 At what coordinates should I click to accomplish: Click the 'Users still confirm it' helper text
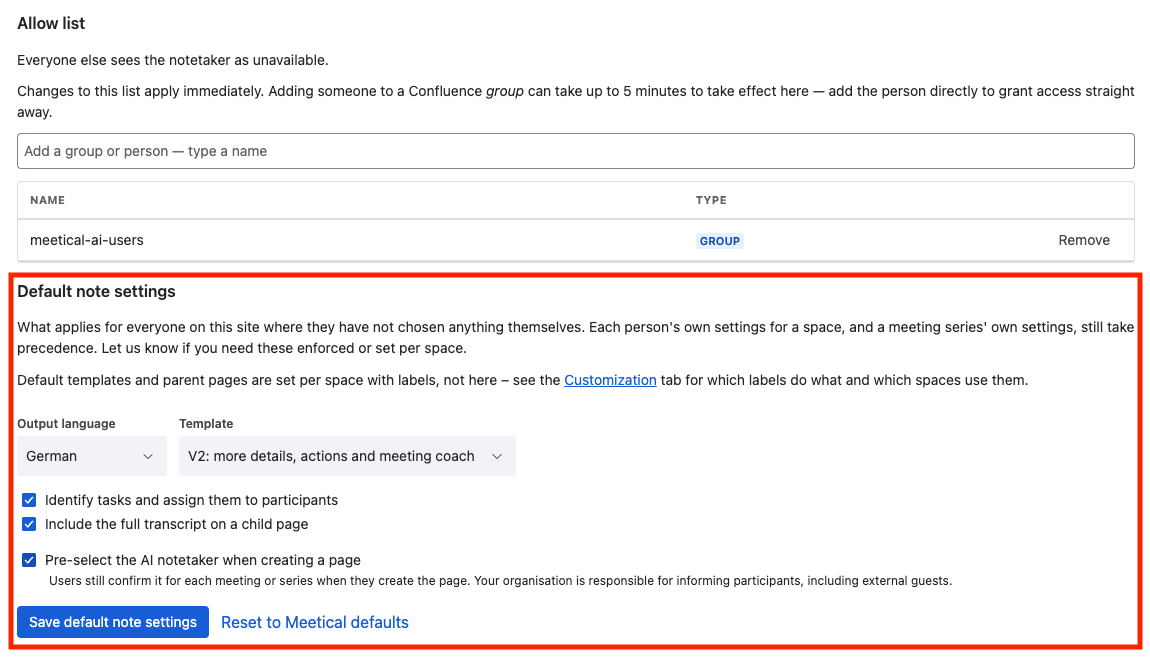500,581
